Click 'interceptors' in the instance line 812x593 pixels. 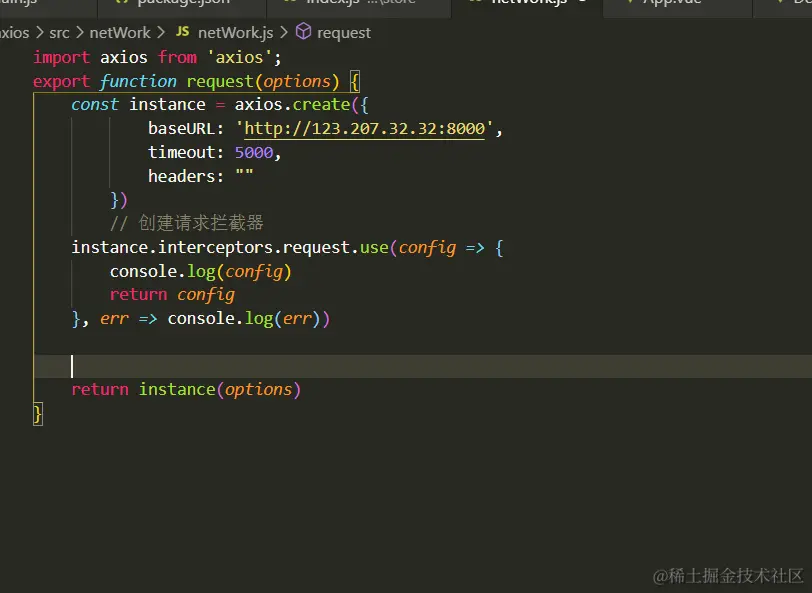215,248
